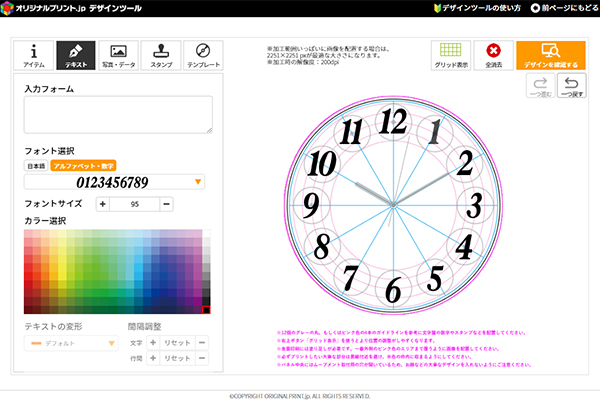Open the テキストの変形 デフォルト dropdown

pos(70,343)
